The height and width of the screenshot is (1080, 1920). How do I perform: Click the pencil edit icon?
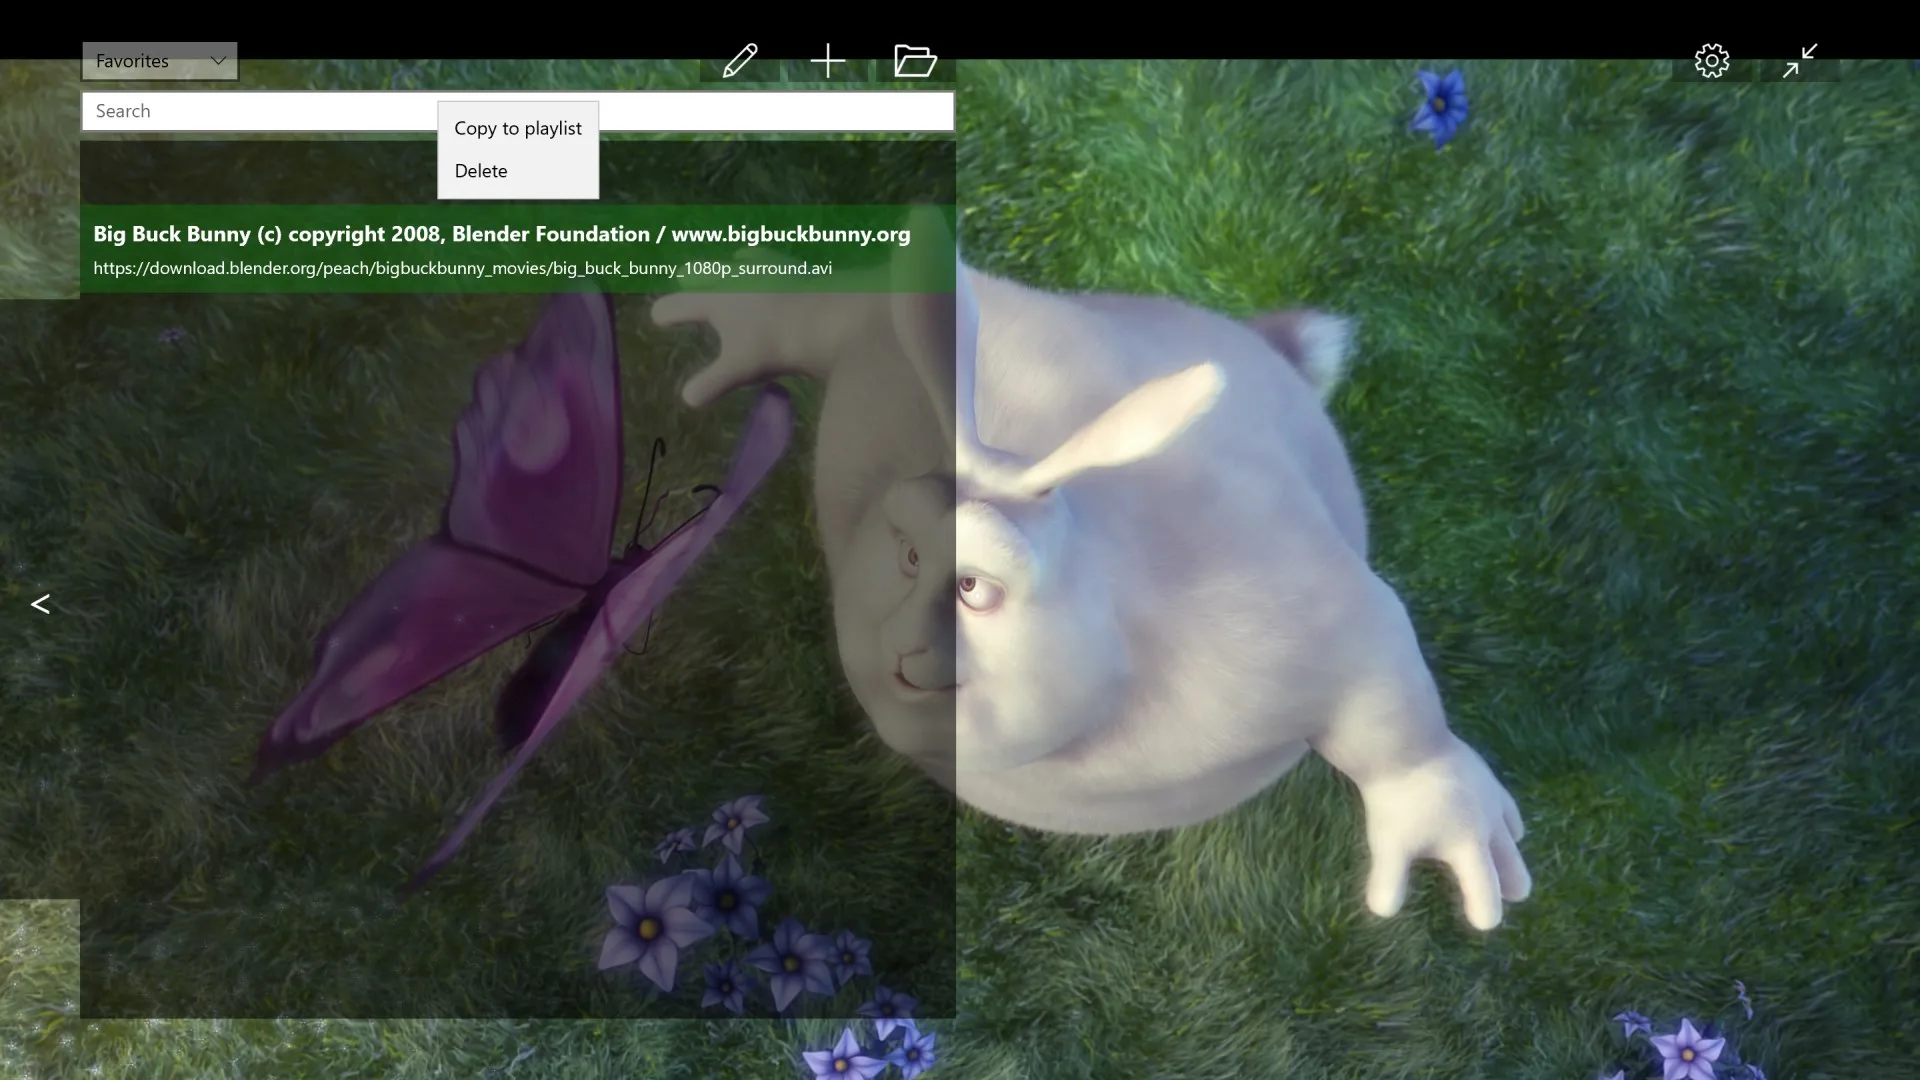[x=740, y=61]
